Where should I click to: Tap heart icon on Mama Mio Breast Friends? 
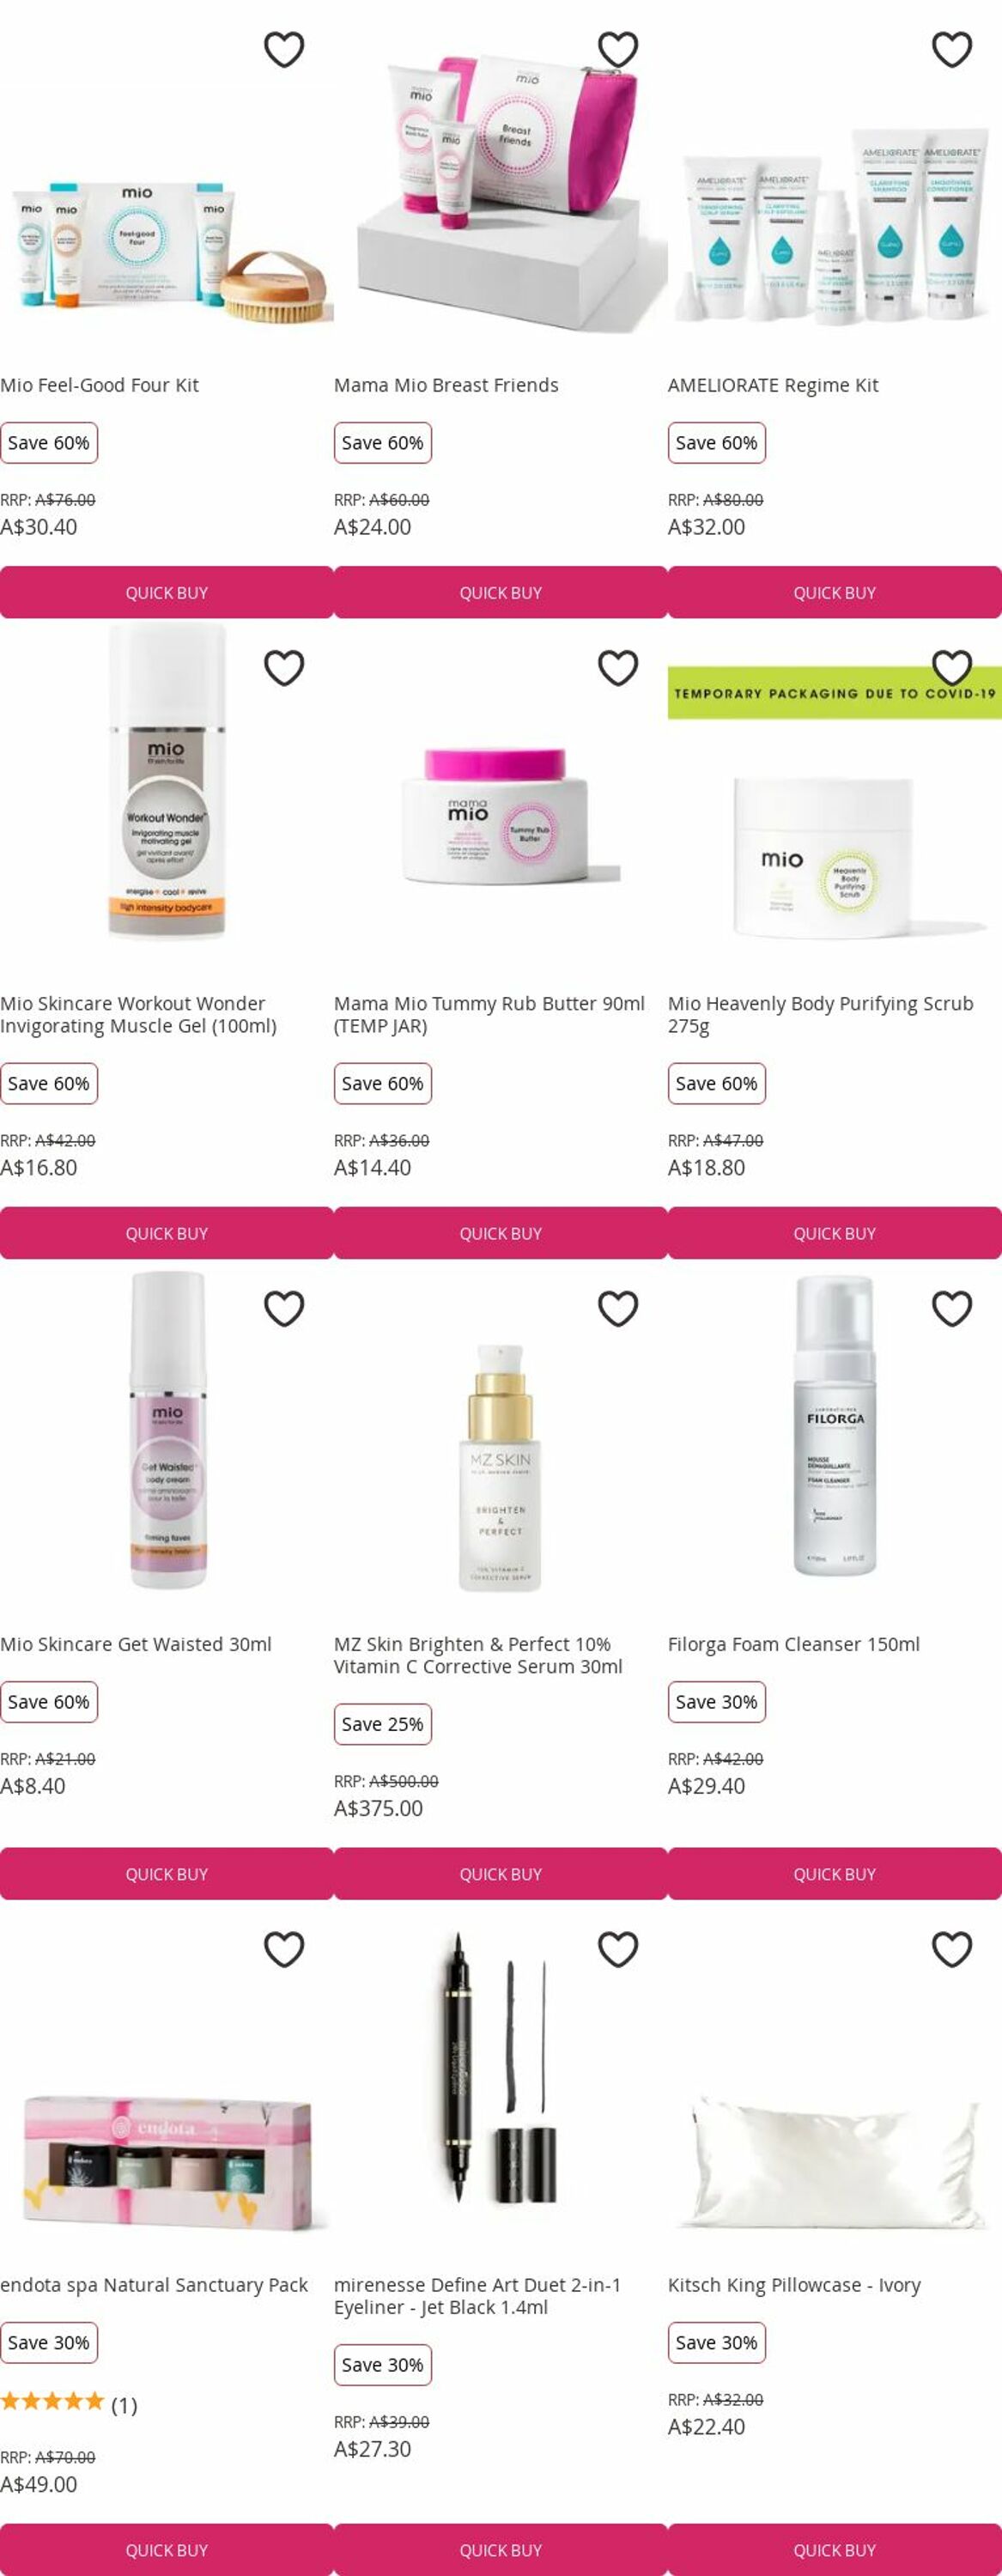click(x=618, y=49)
